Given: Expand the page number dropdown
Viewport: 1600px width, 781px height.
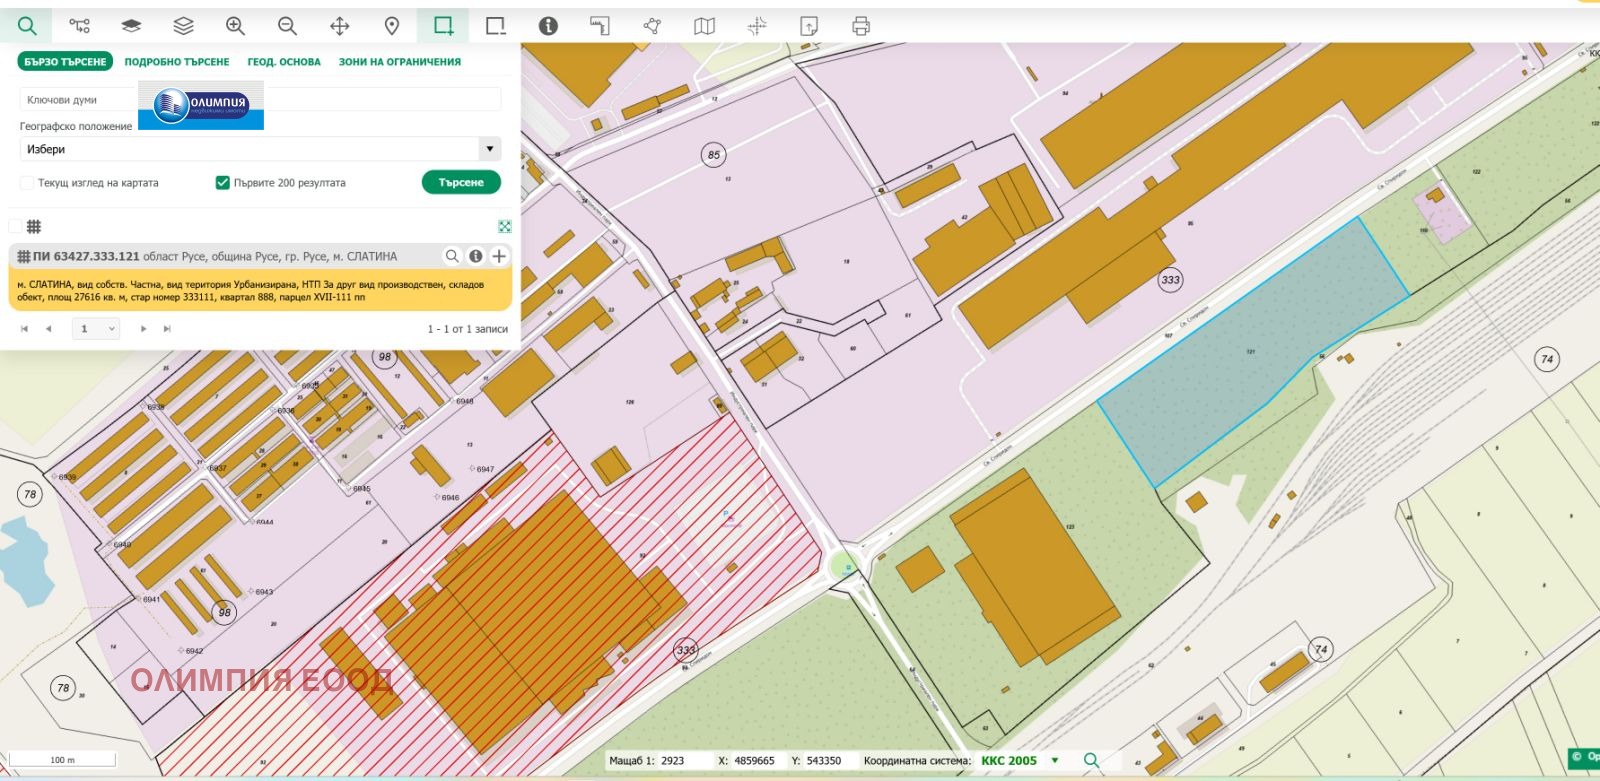Looking at the screenshot, I should point(97,329).
